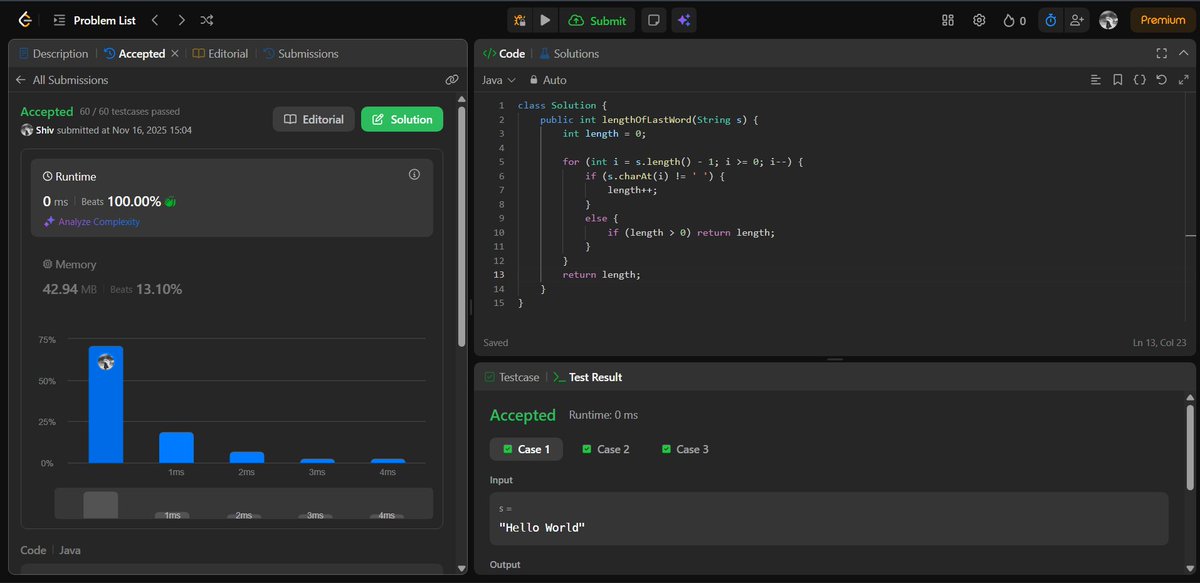This screenshot has width=1200, height=583.
Task: Adjust the runtime distribution range slider
Action: pyautogui.click(x=243, y=504)
